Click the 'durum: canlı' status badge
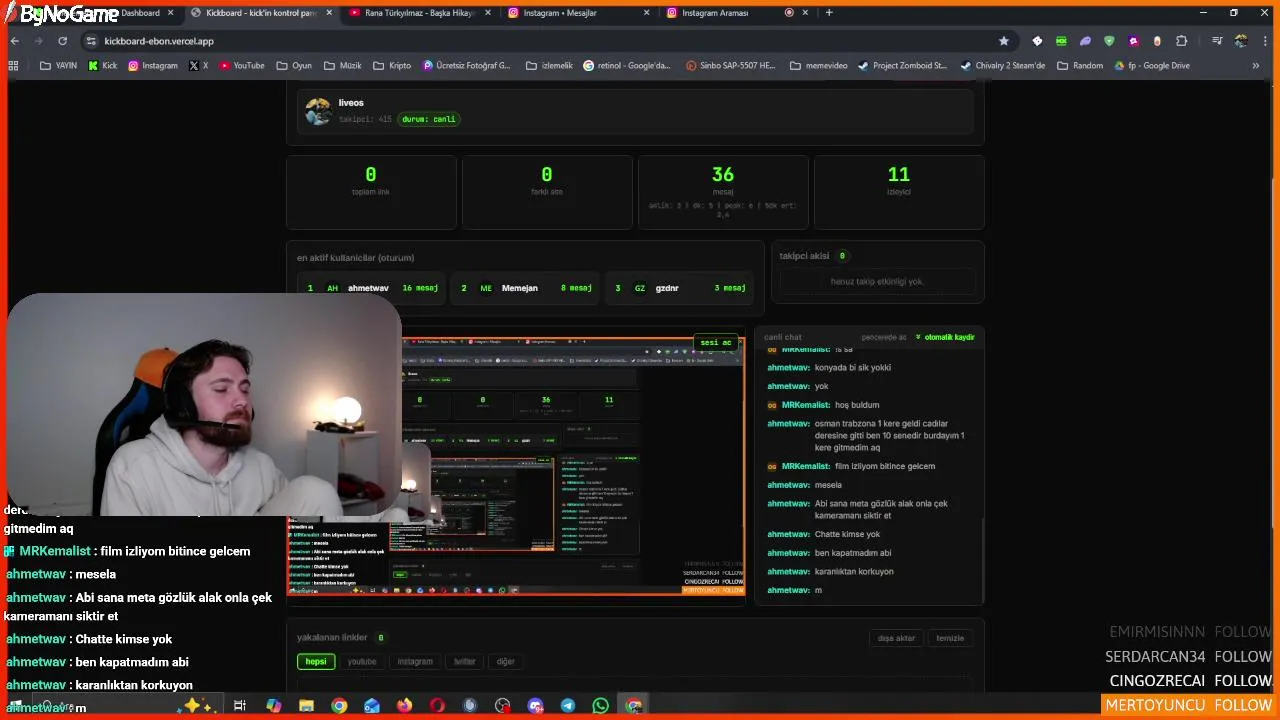This screenshot has height=720, width=1280. [x=430, y=119]
